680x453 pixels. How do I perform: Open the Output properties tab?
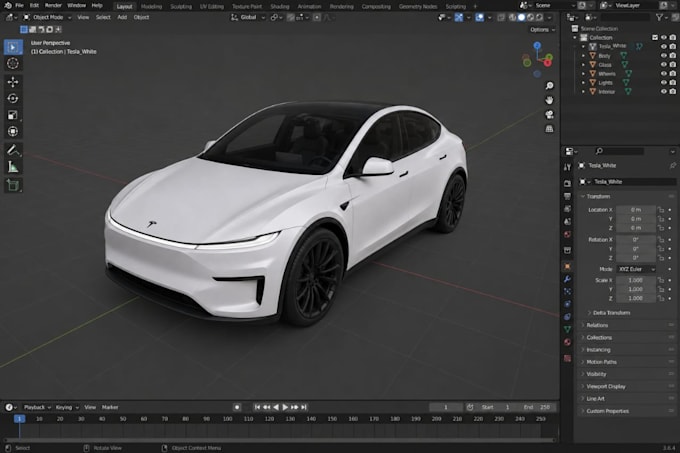pos(567,196)
